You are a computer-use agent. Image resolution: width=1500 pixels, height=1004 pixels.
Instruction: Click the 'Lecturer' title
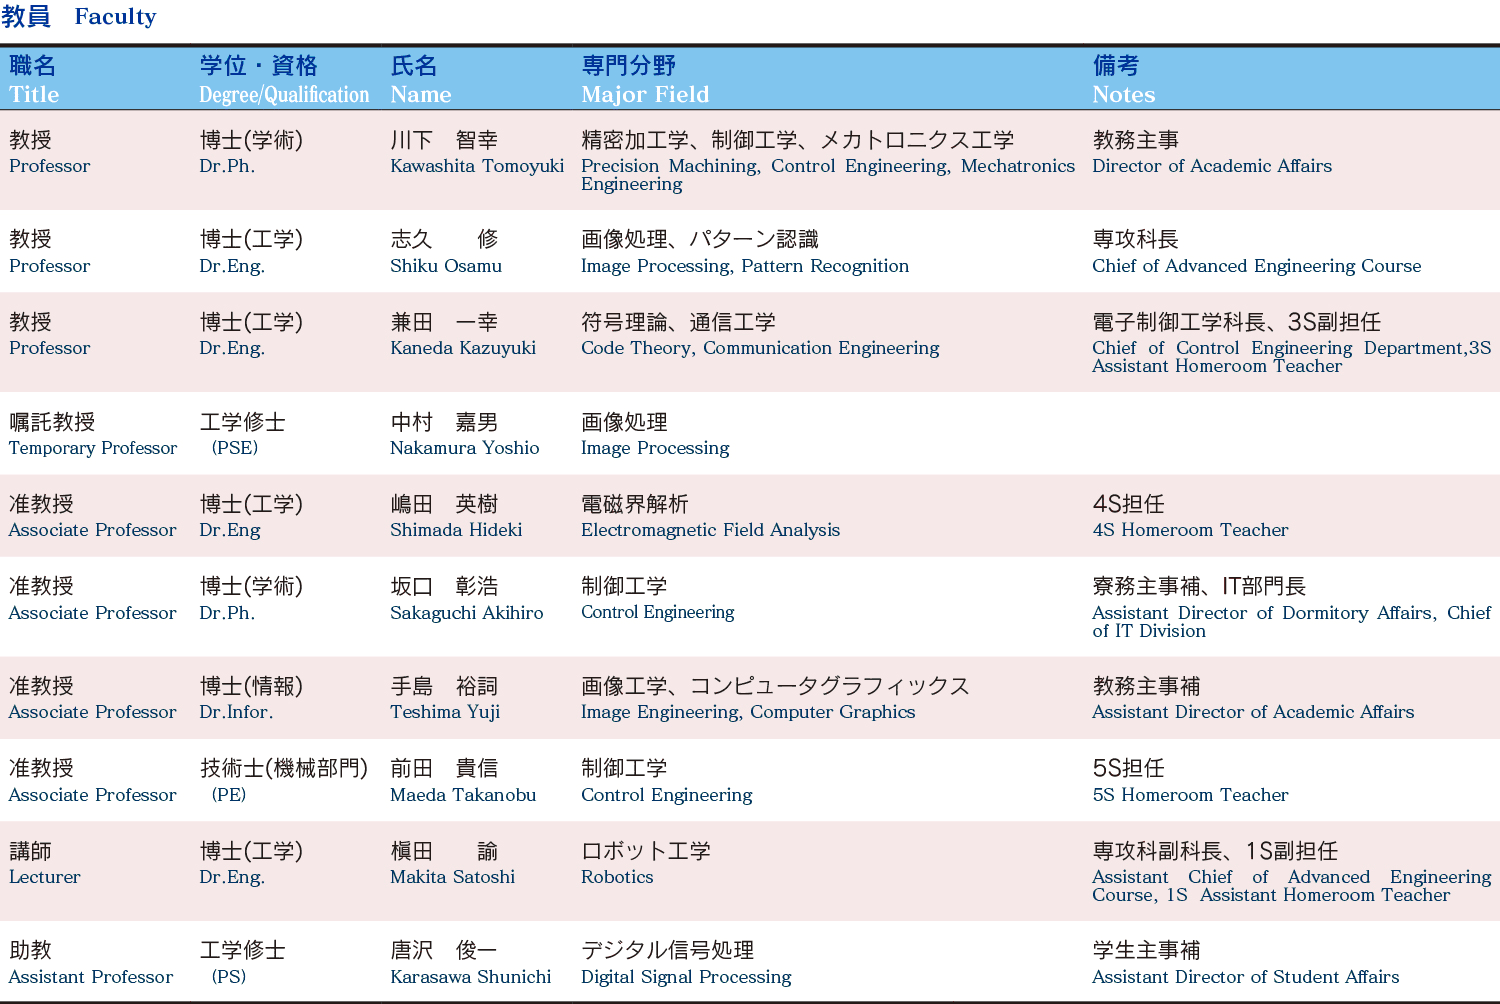tap(45, 877)
